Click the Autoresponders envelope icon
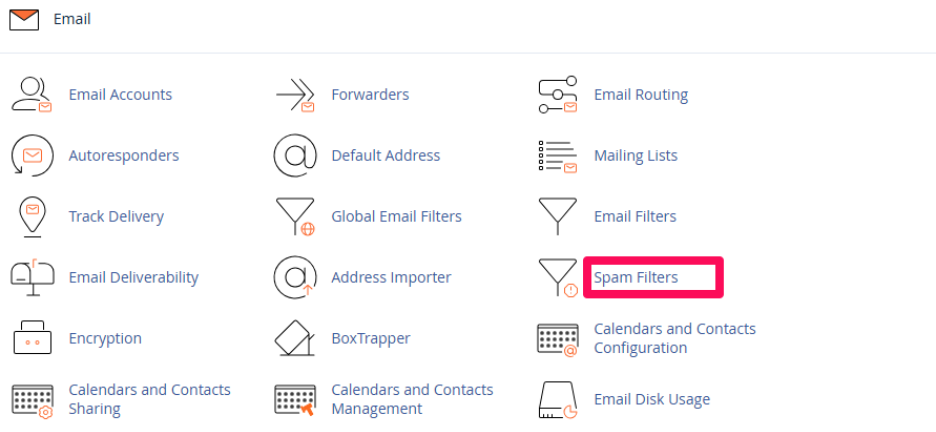Image resolution: width=936 pixels, height=432 pixels. pos(31,156)
